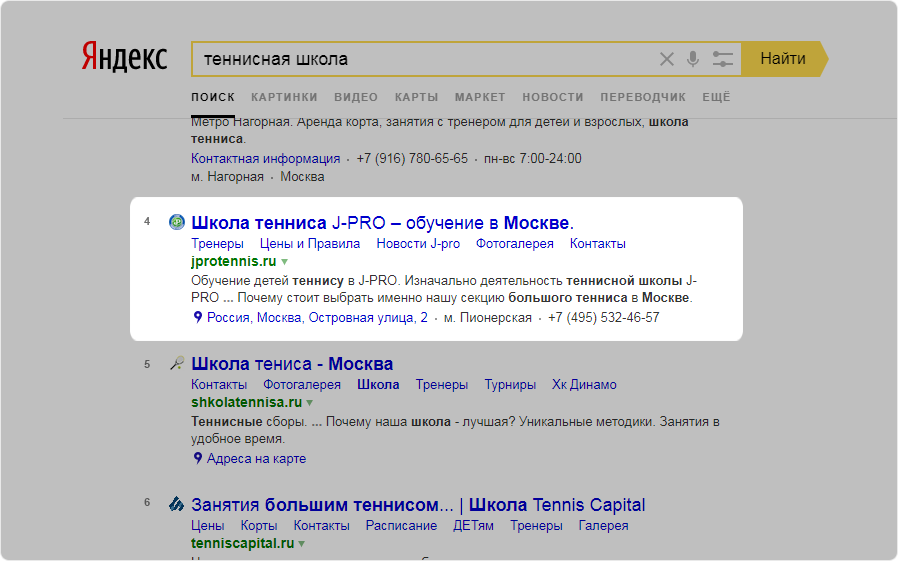
Task: Click the Островная улица address link
Action: point(317,318)
